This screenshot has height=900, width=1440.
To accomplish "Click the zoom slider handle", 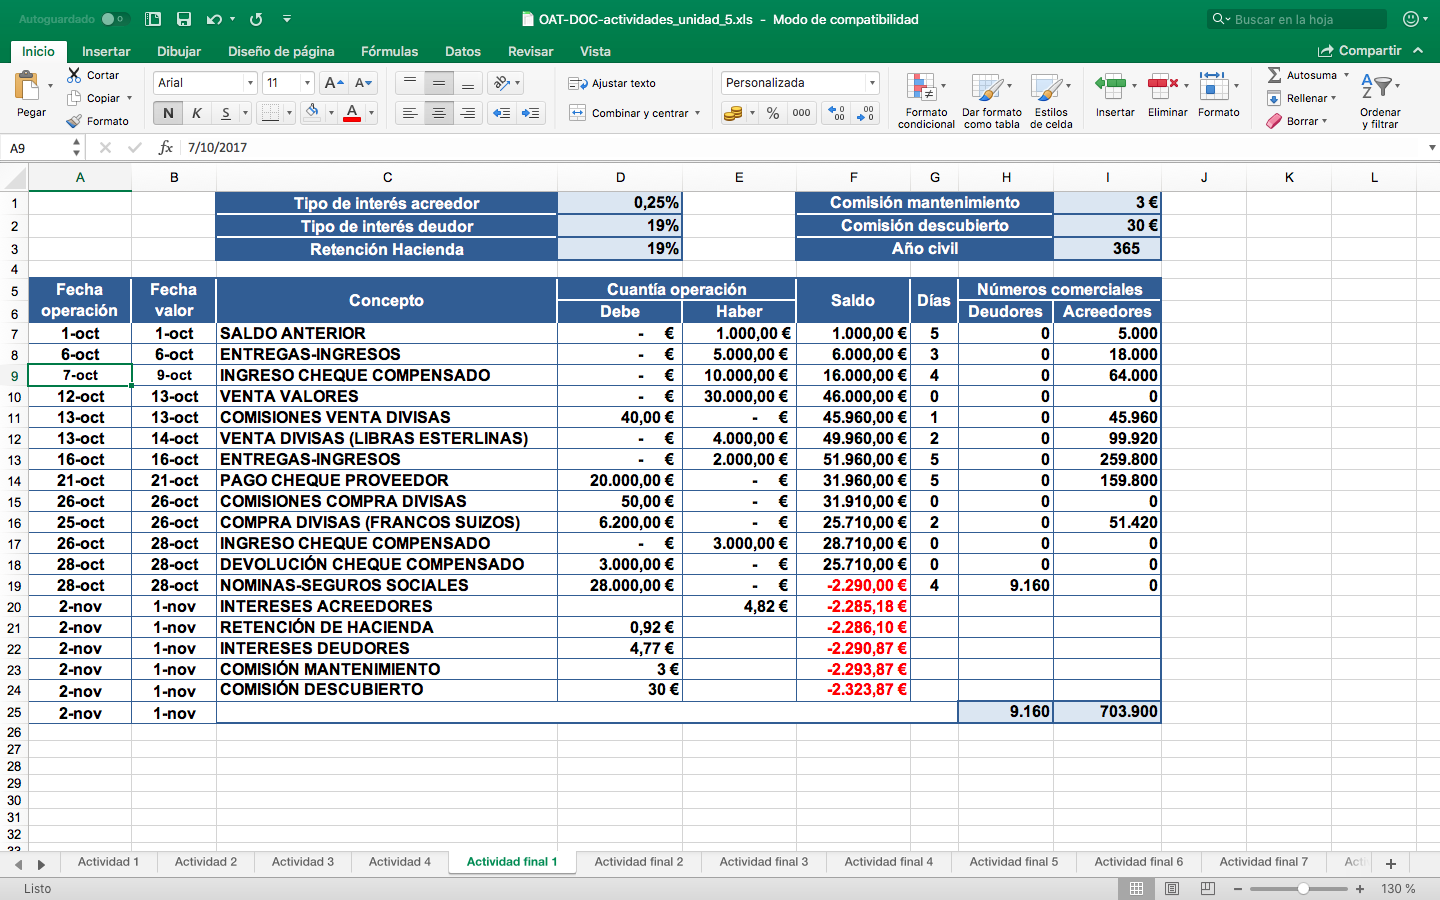I will coord(1303,889).
